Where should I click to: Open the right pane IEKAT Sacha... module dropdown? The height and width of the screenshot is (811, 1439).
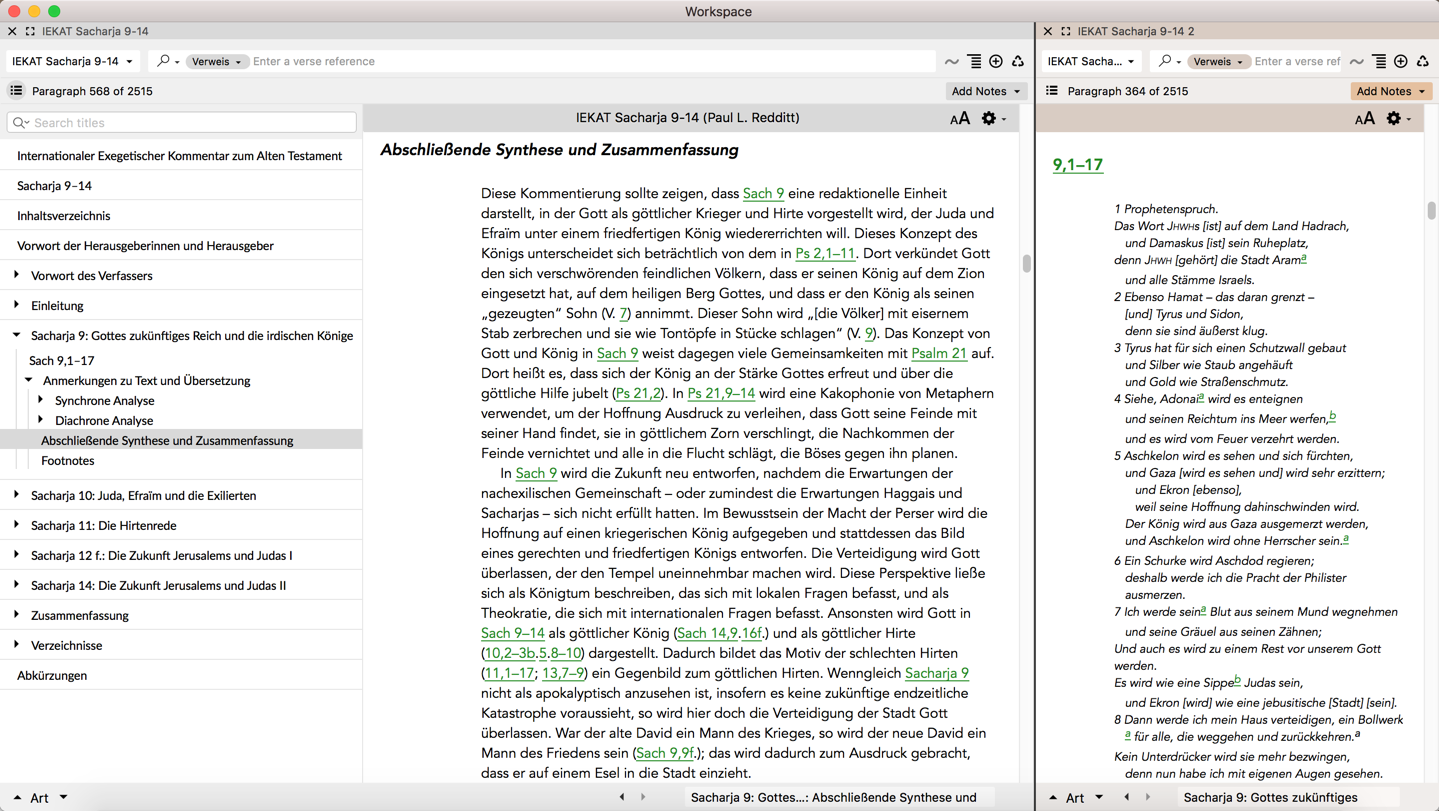(1091, 61)
